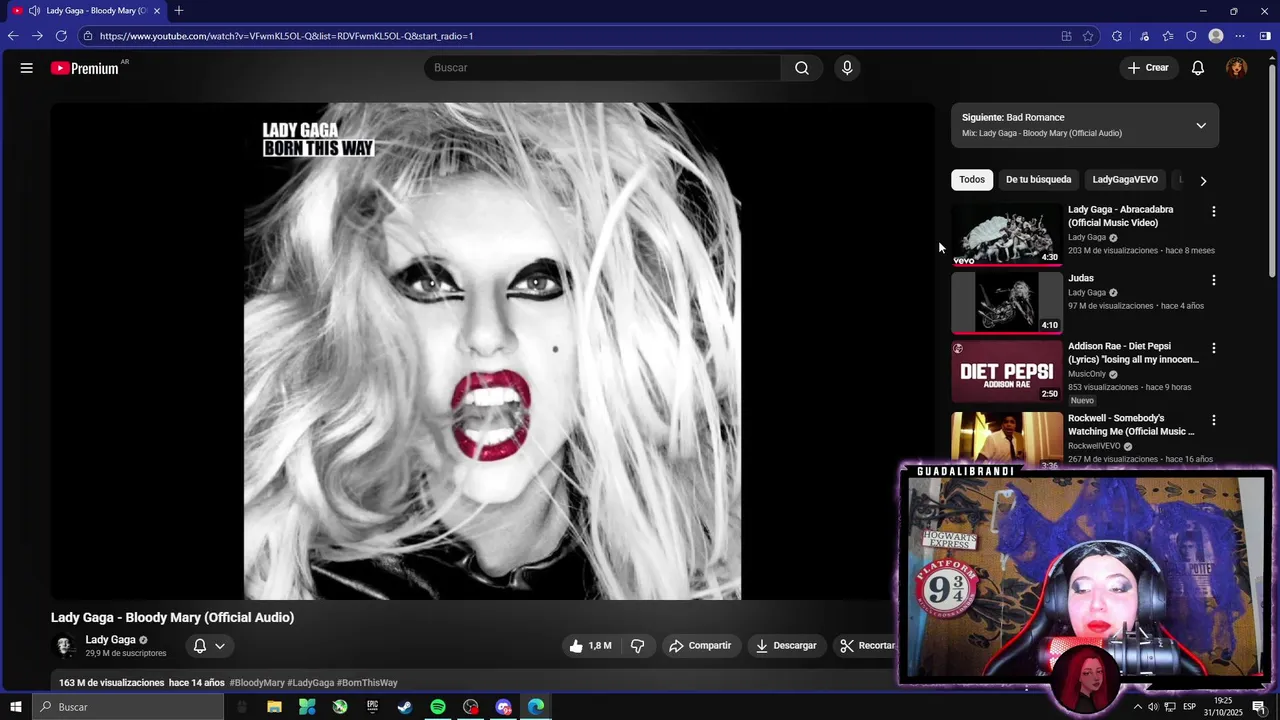The width and height of the screenshot is (1280, 720).
Task: Open Epic Games launcher from taskbar
Action: coord(372,707)
